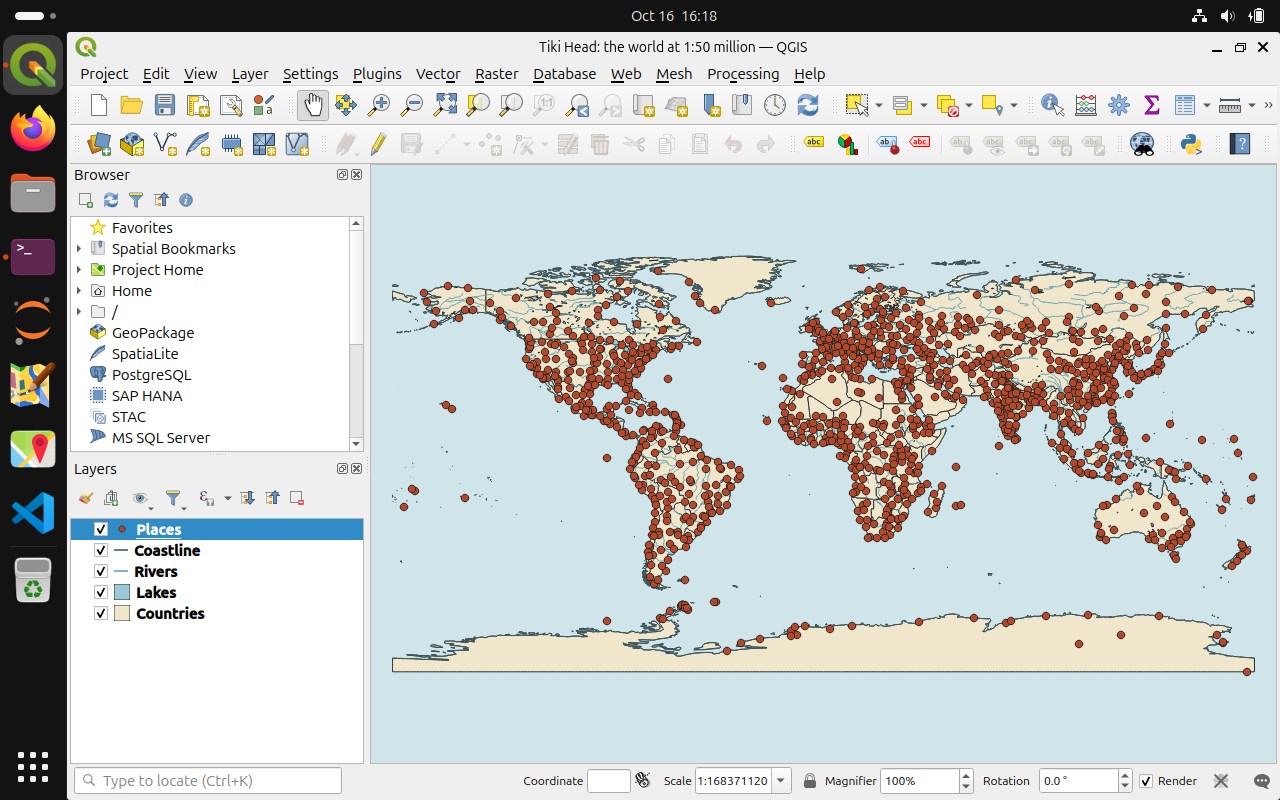This screenshot has height=800, width=1280.
Task: Open the Select Features tool dropdown arrow
Action: click(x=879, y=105)
